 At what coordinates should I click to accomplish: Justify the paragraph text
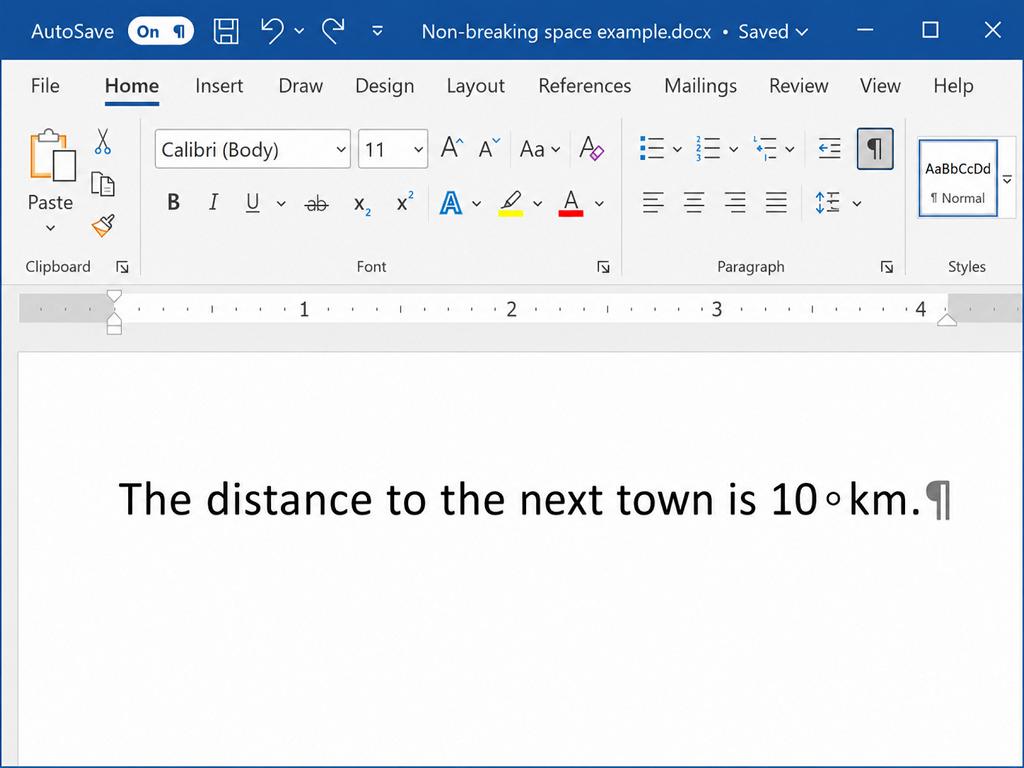click(x=776, y=203)
